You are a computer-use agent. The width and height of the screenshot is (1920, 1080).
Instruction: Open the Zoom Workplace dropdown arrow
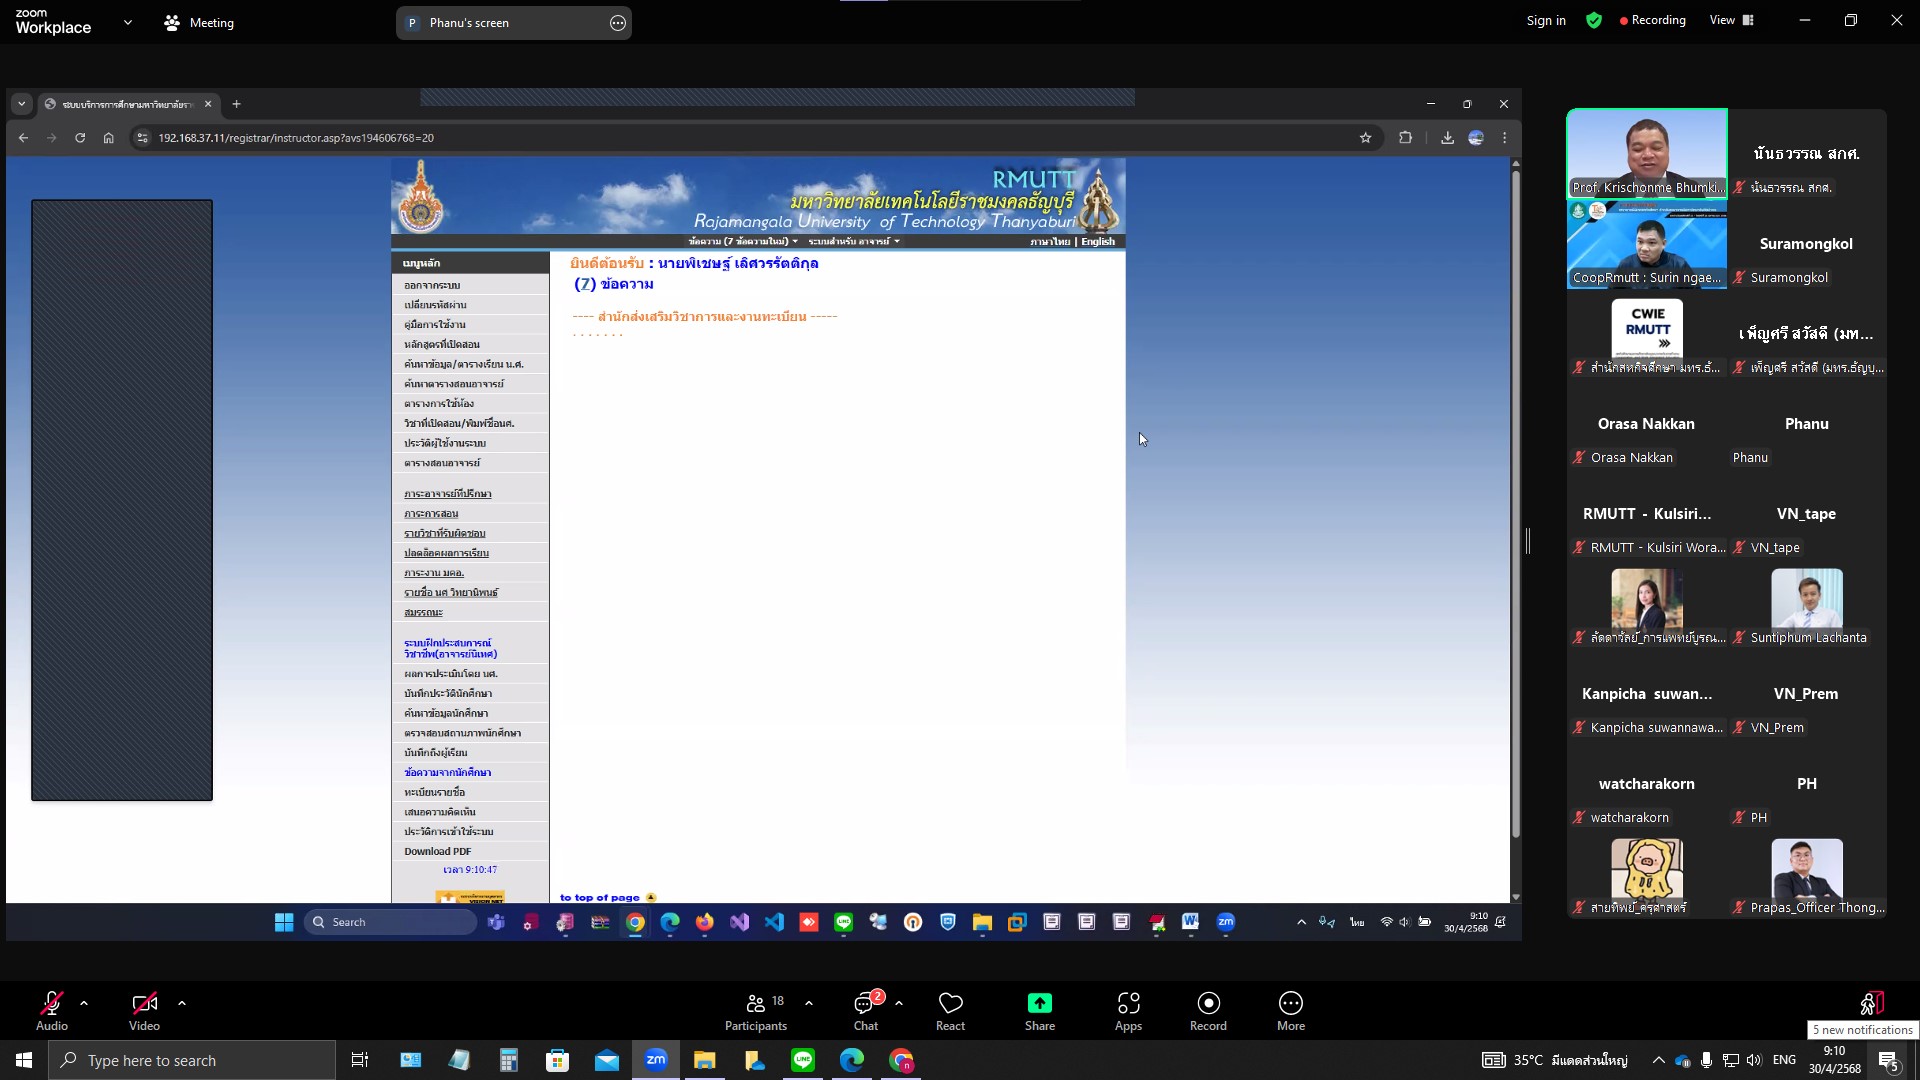tap(128, 22)
